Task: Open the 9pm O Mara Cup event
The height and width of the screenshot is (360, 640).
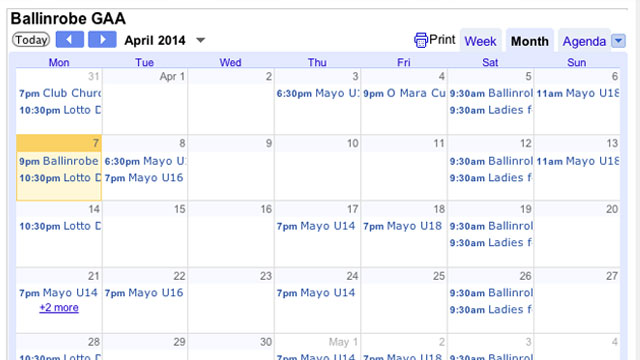Action: [404, 93]
